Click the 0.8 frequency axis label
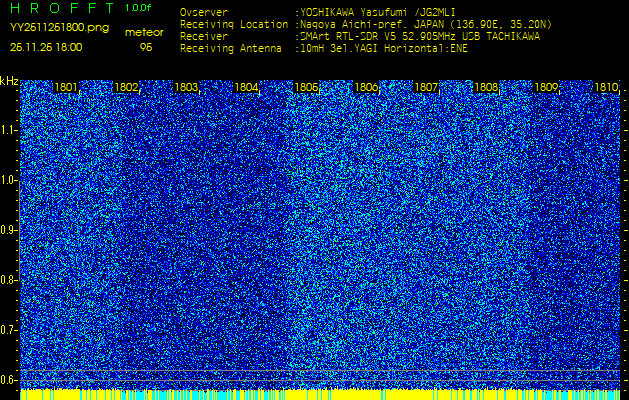 point(9,280)
